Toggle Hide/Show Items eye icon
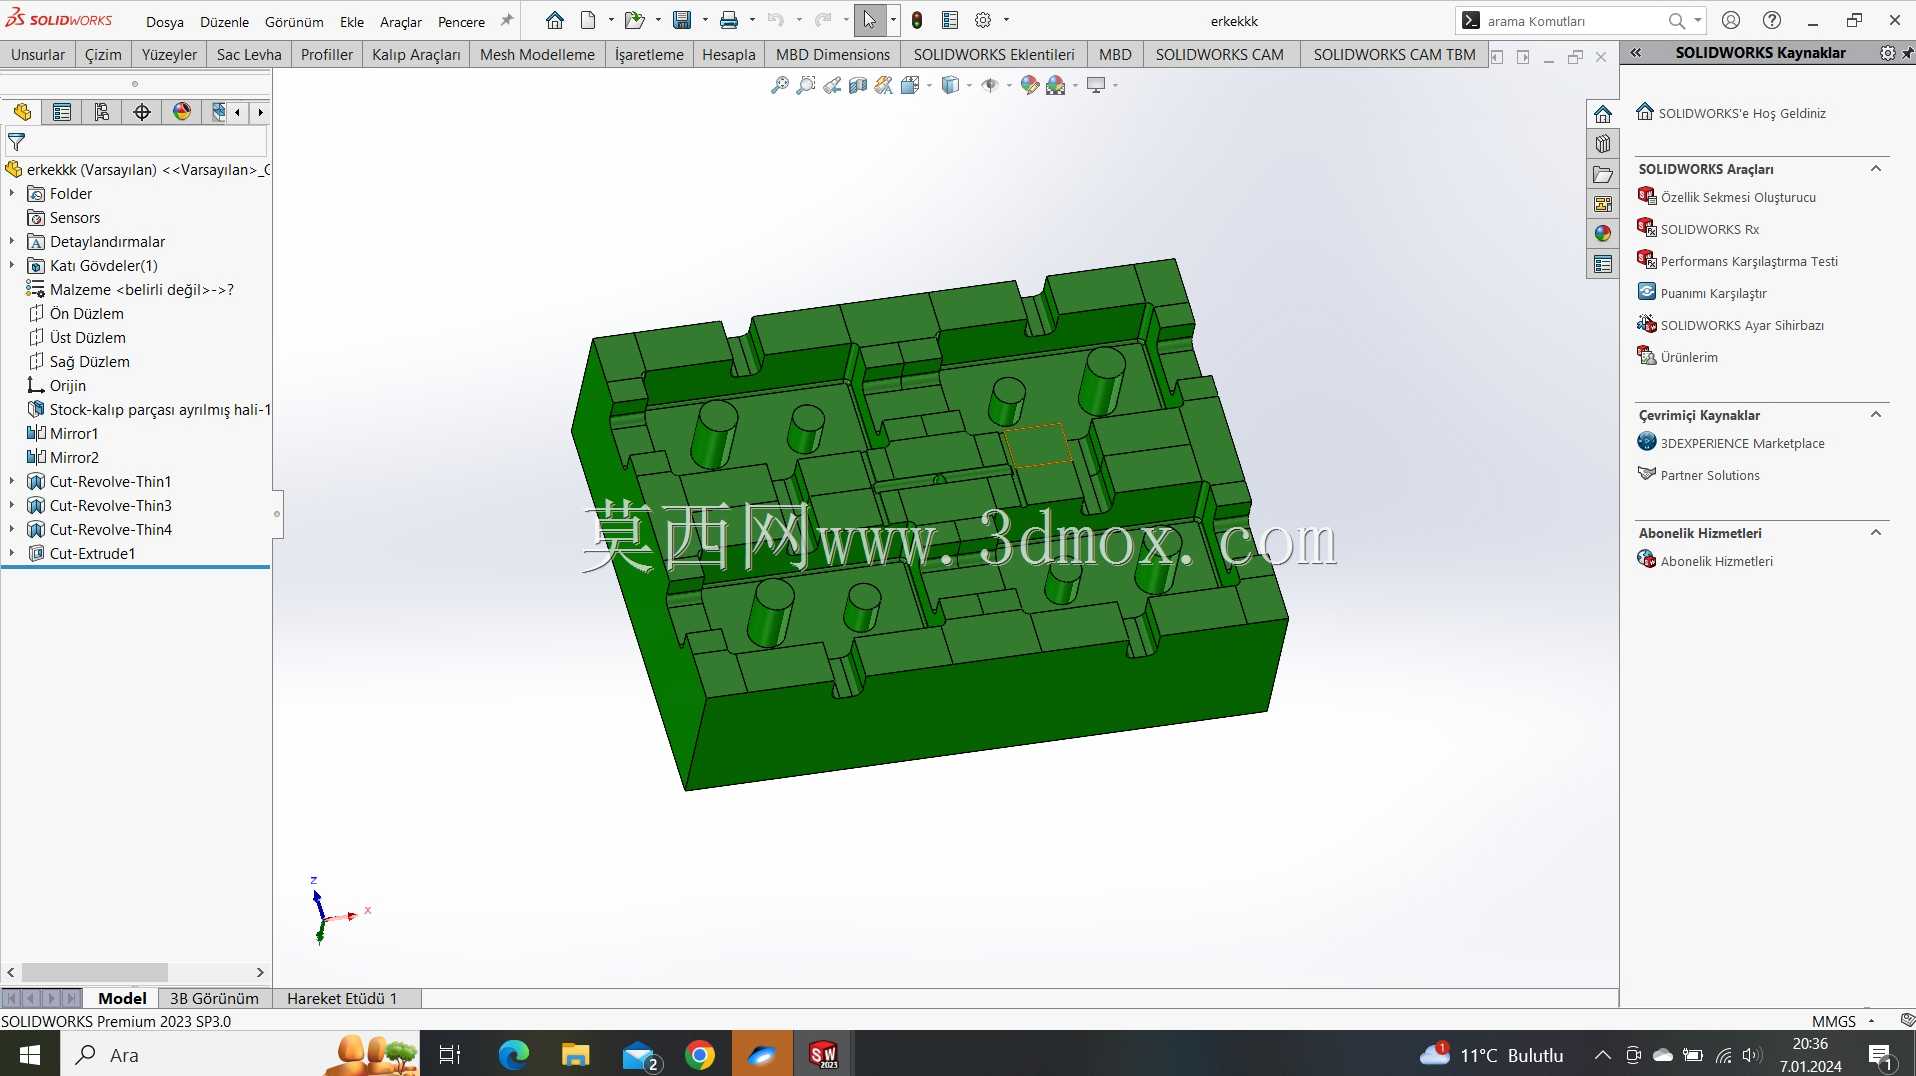 (x=990, y=86)
